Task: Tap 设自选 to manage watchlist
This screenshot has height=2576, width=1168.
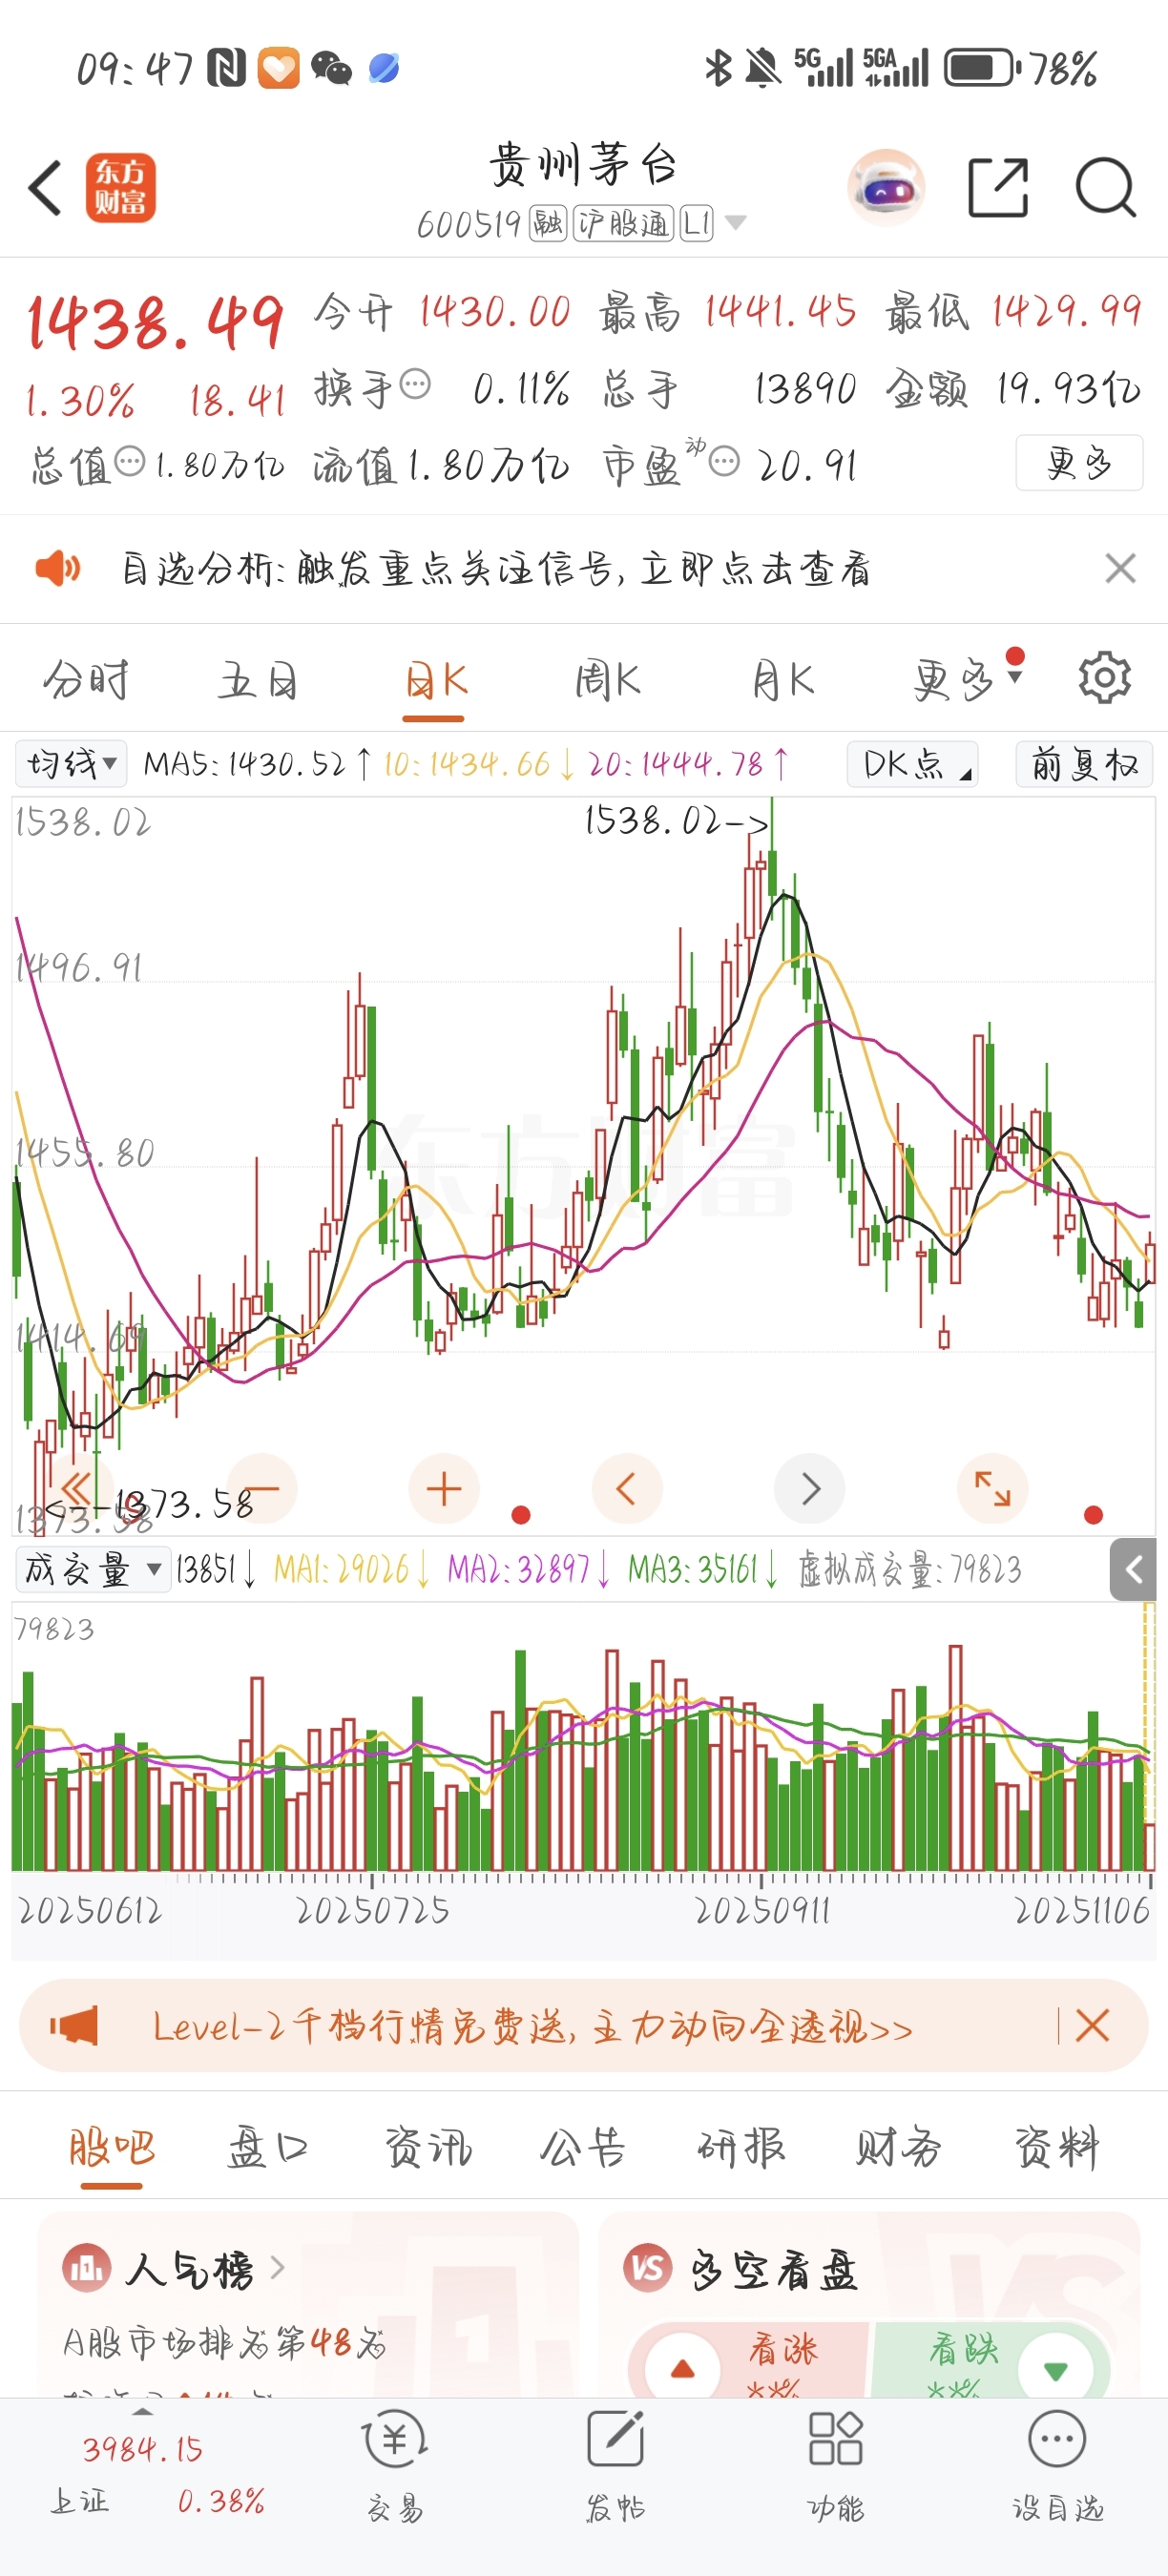Action: [x=1057, y=2466]
